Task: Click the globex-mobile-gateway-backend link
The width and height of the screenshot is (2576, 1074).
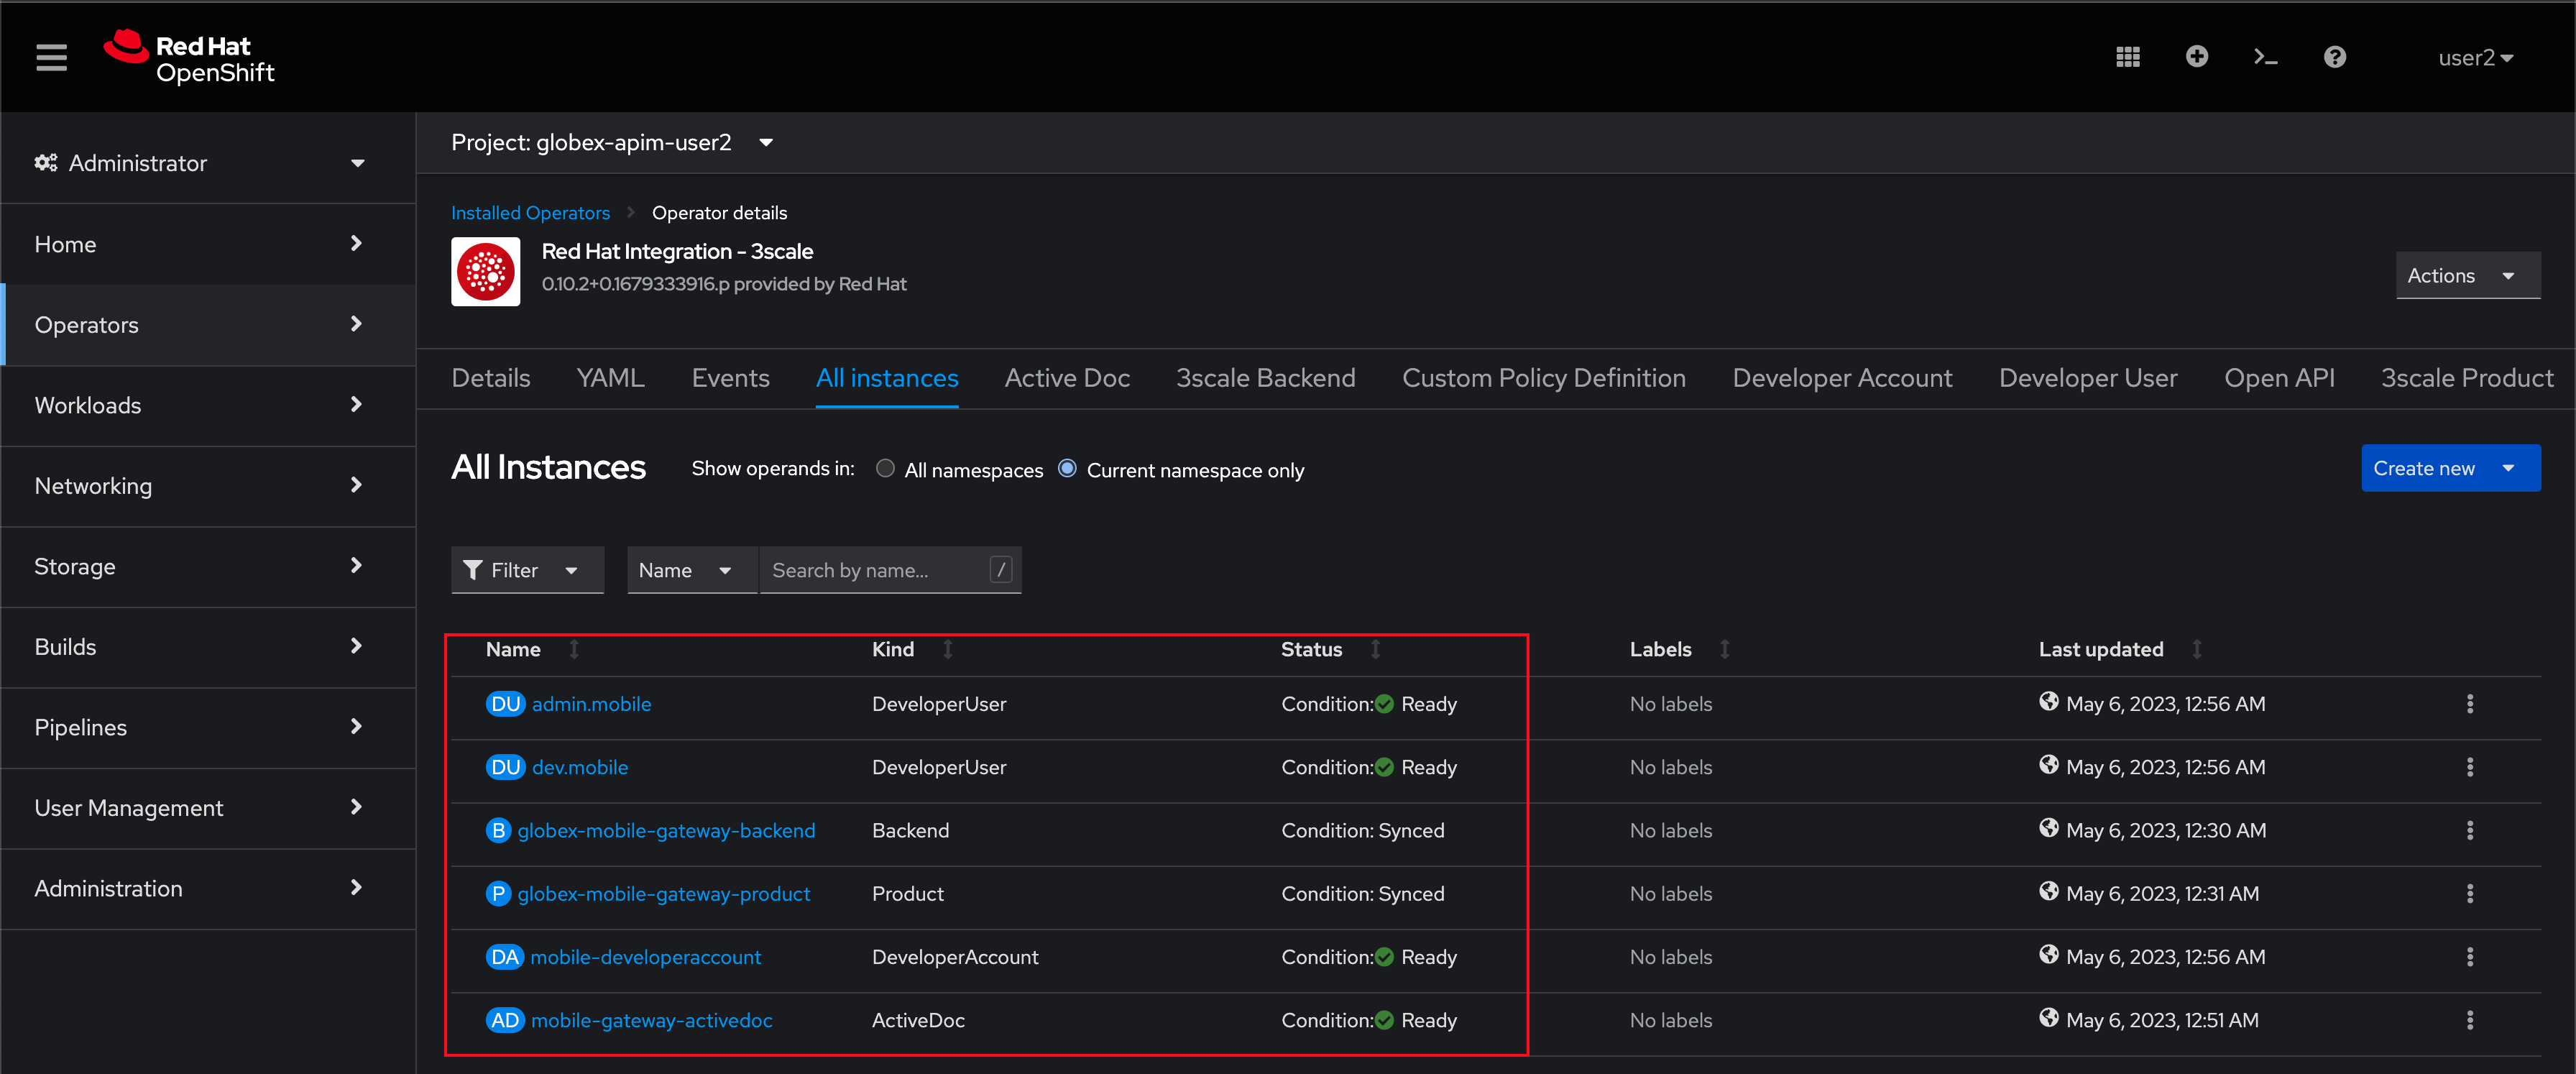Action: 667,830
